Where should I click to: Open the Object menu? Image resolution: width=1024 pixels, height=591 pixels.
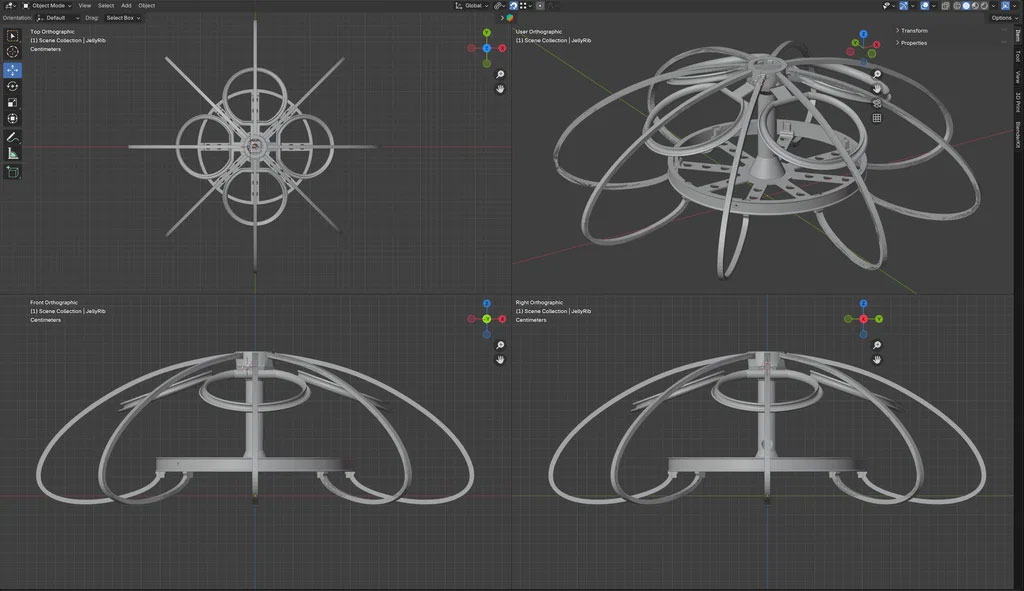[x=146, y=6]
